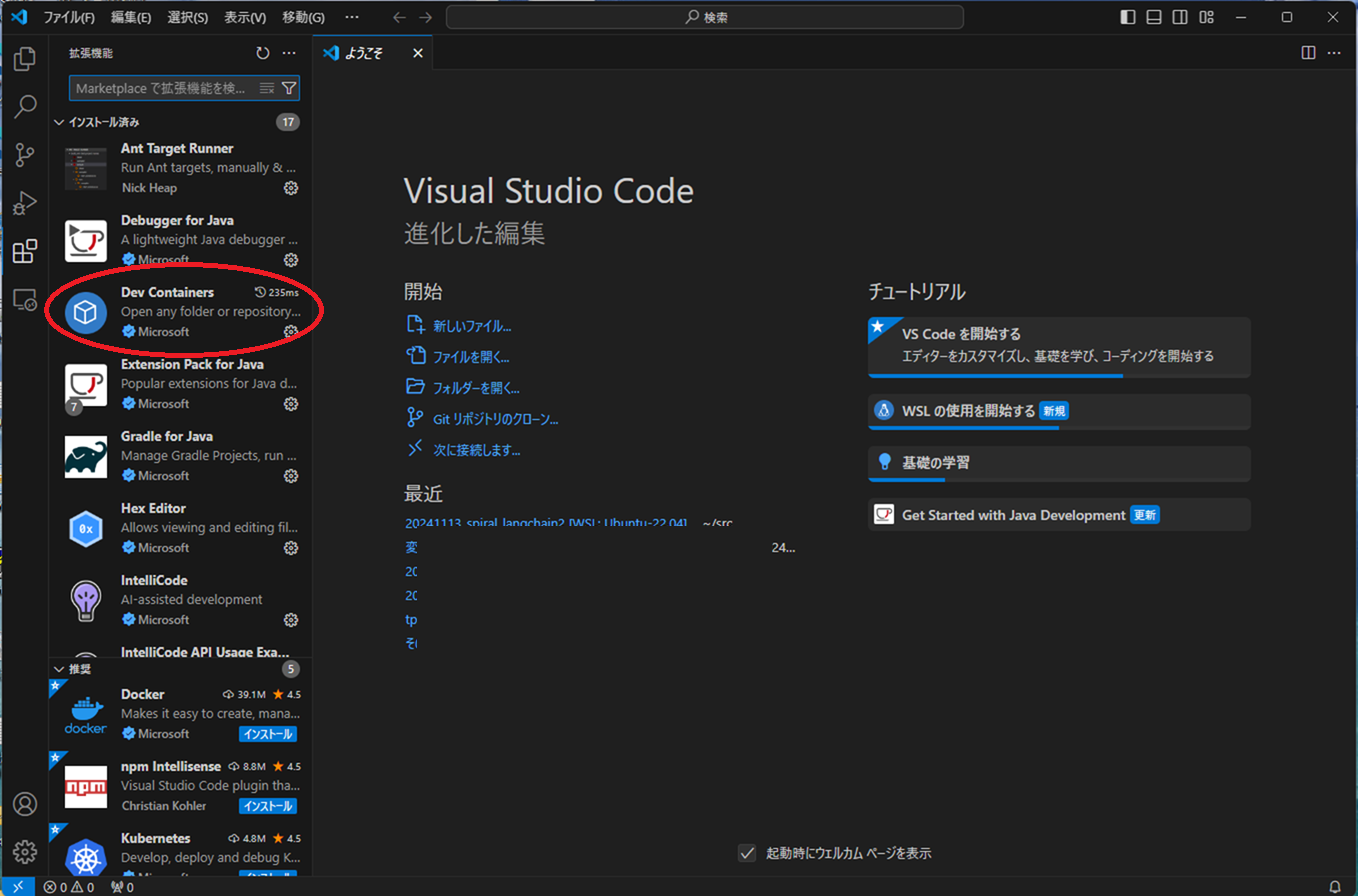Open the Explorer view in activity bar
Image resolution: width=1358 pixels, height=896 pixels.
click(25, 58)
